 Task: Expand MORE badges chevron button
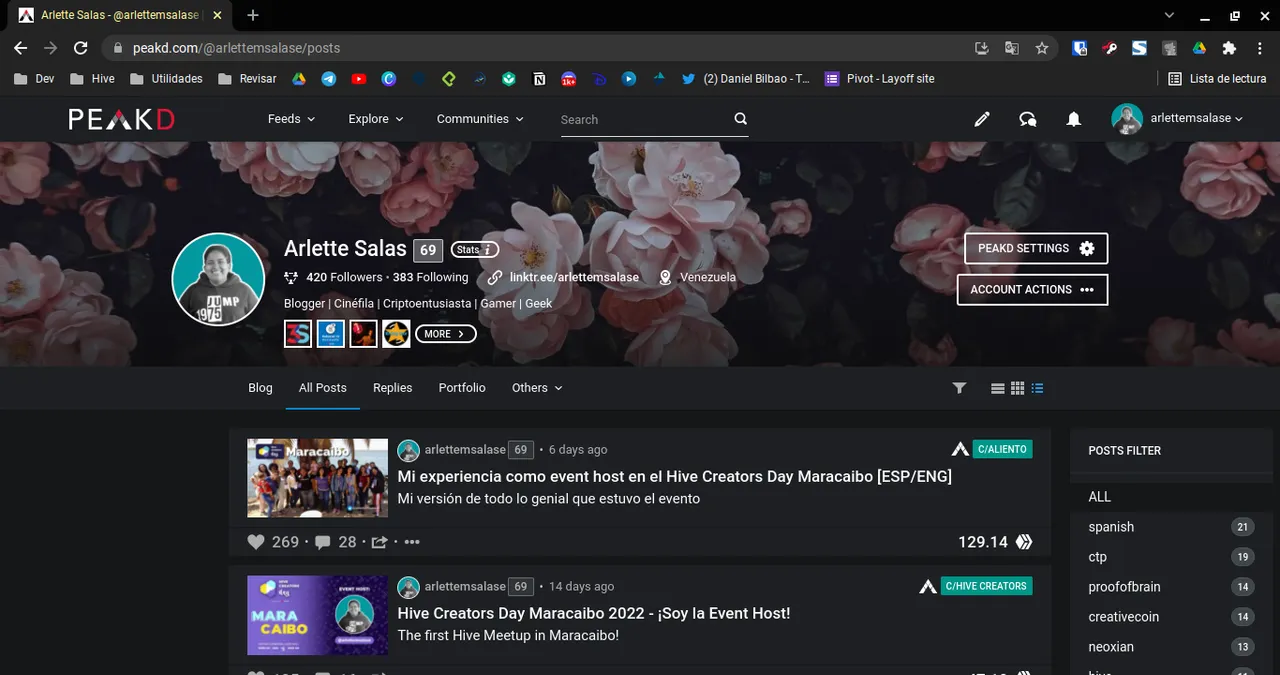(445, 334)
